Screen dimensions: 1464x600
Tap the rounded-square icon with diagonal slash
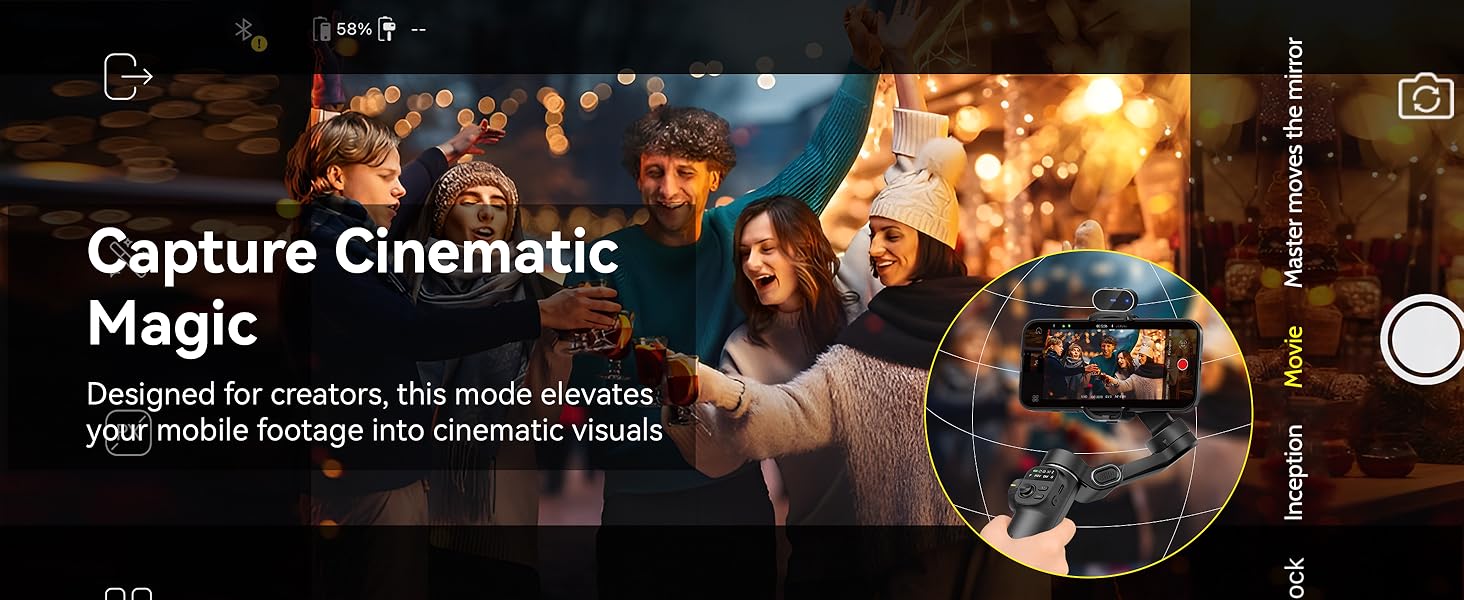(128, 432)
